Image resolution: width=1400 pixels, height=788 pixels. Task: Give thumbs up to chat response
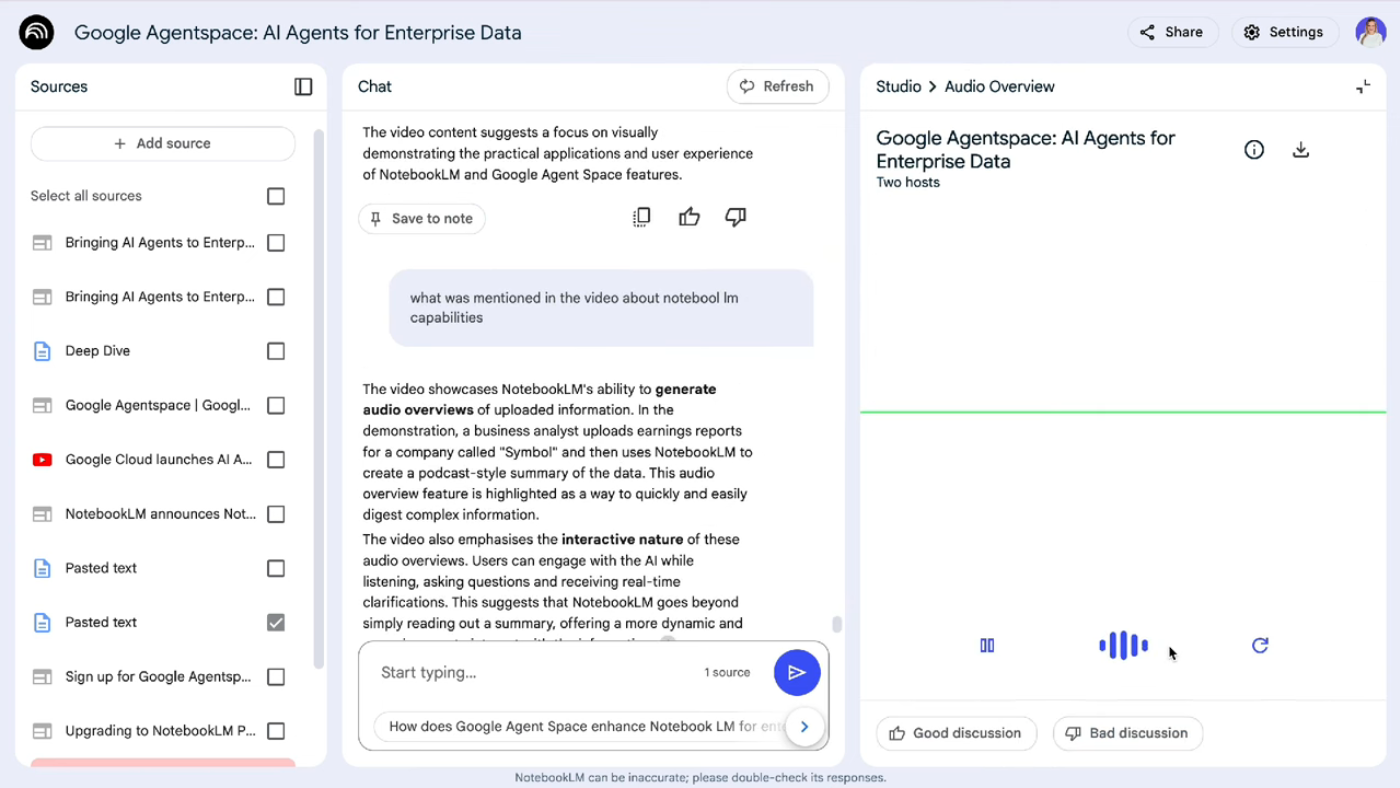pyautogui.click(x=689, y=217)
